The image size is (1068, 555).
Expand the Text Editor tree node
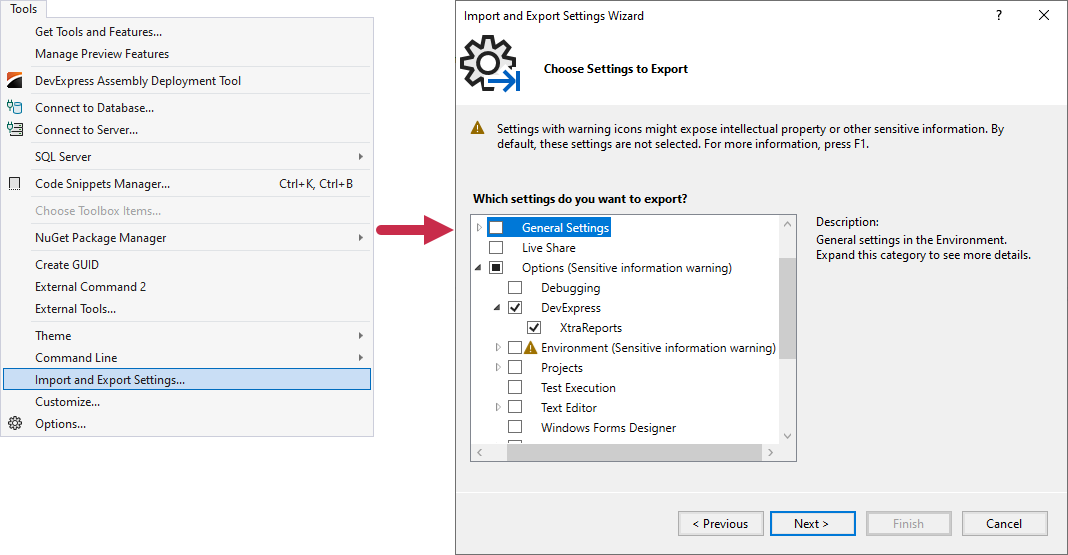[498, 407]
